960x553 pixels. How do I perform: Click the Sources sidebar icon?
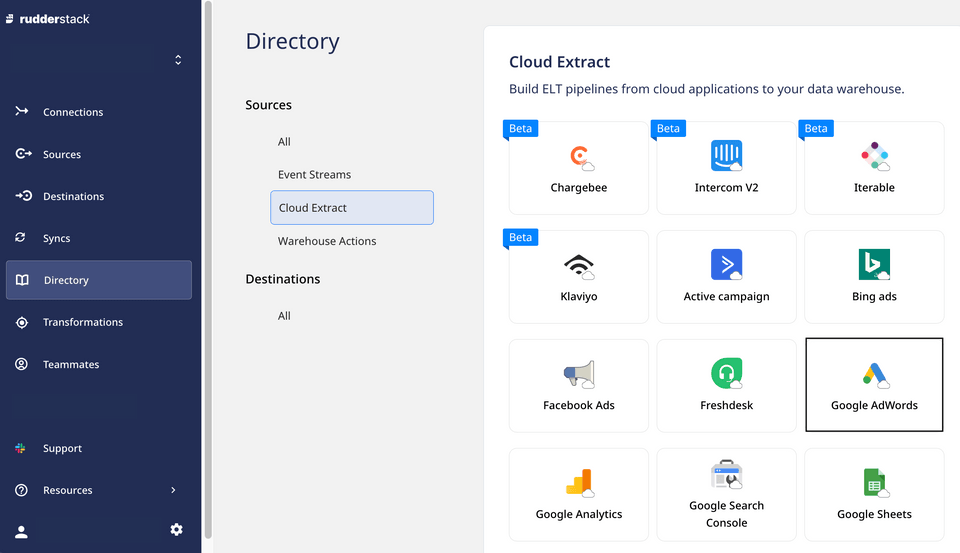[x=23, y=154]
